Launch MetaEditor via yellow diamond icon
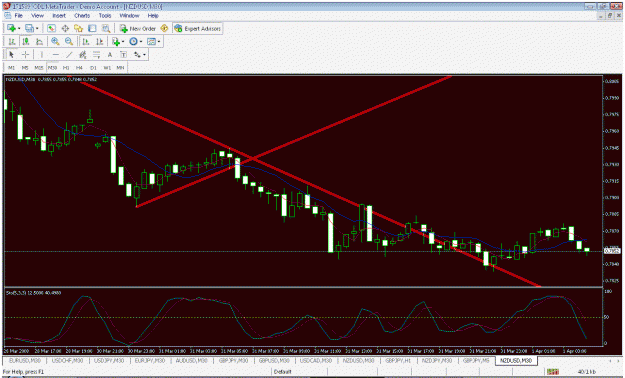 tap(164, 28)
